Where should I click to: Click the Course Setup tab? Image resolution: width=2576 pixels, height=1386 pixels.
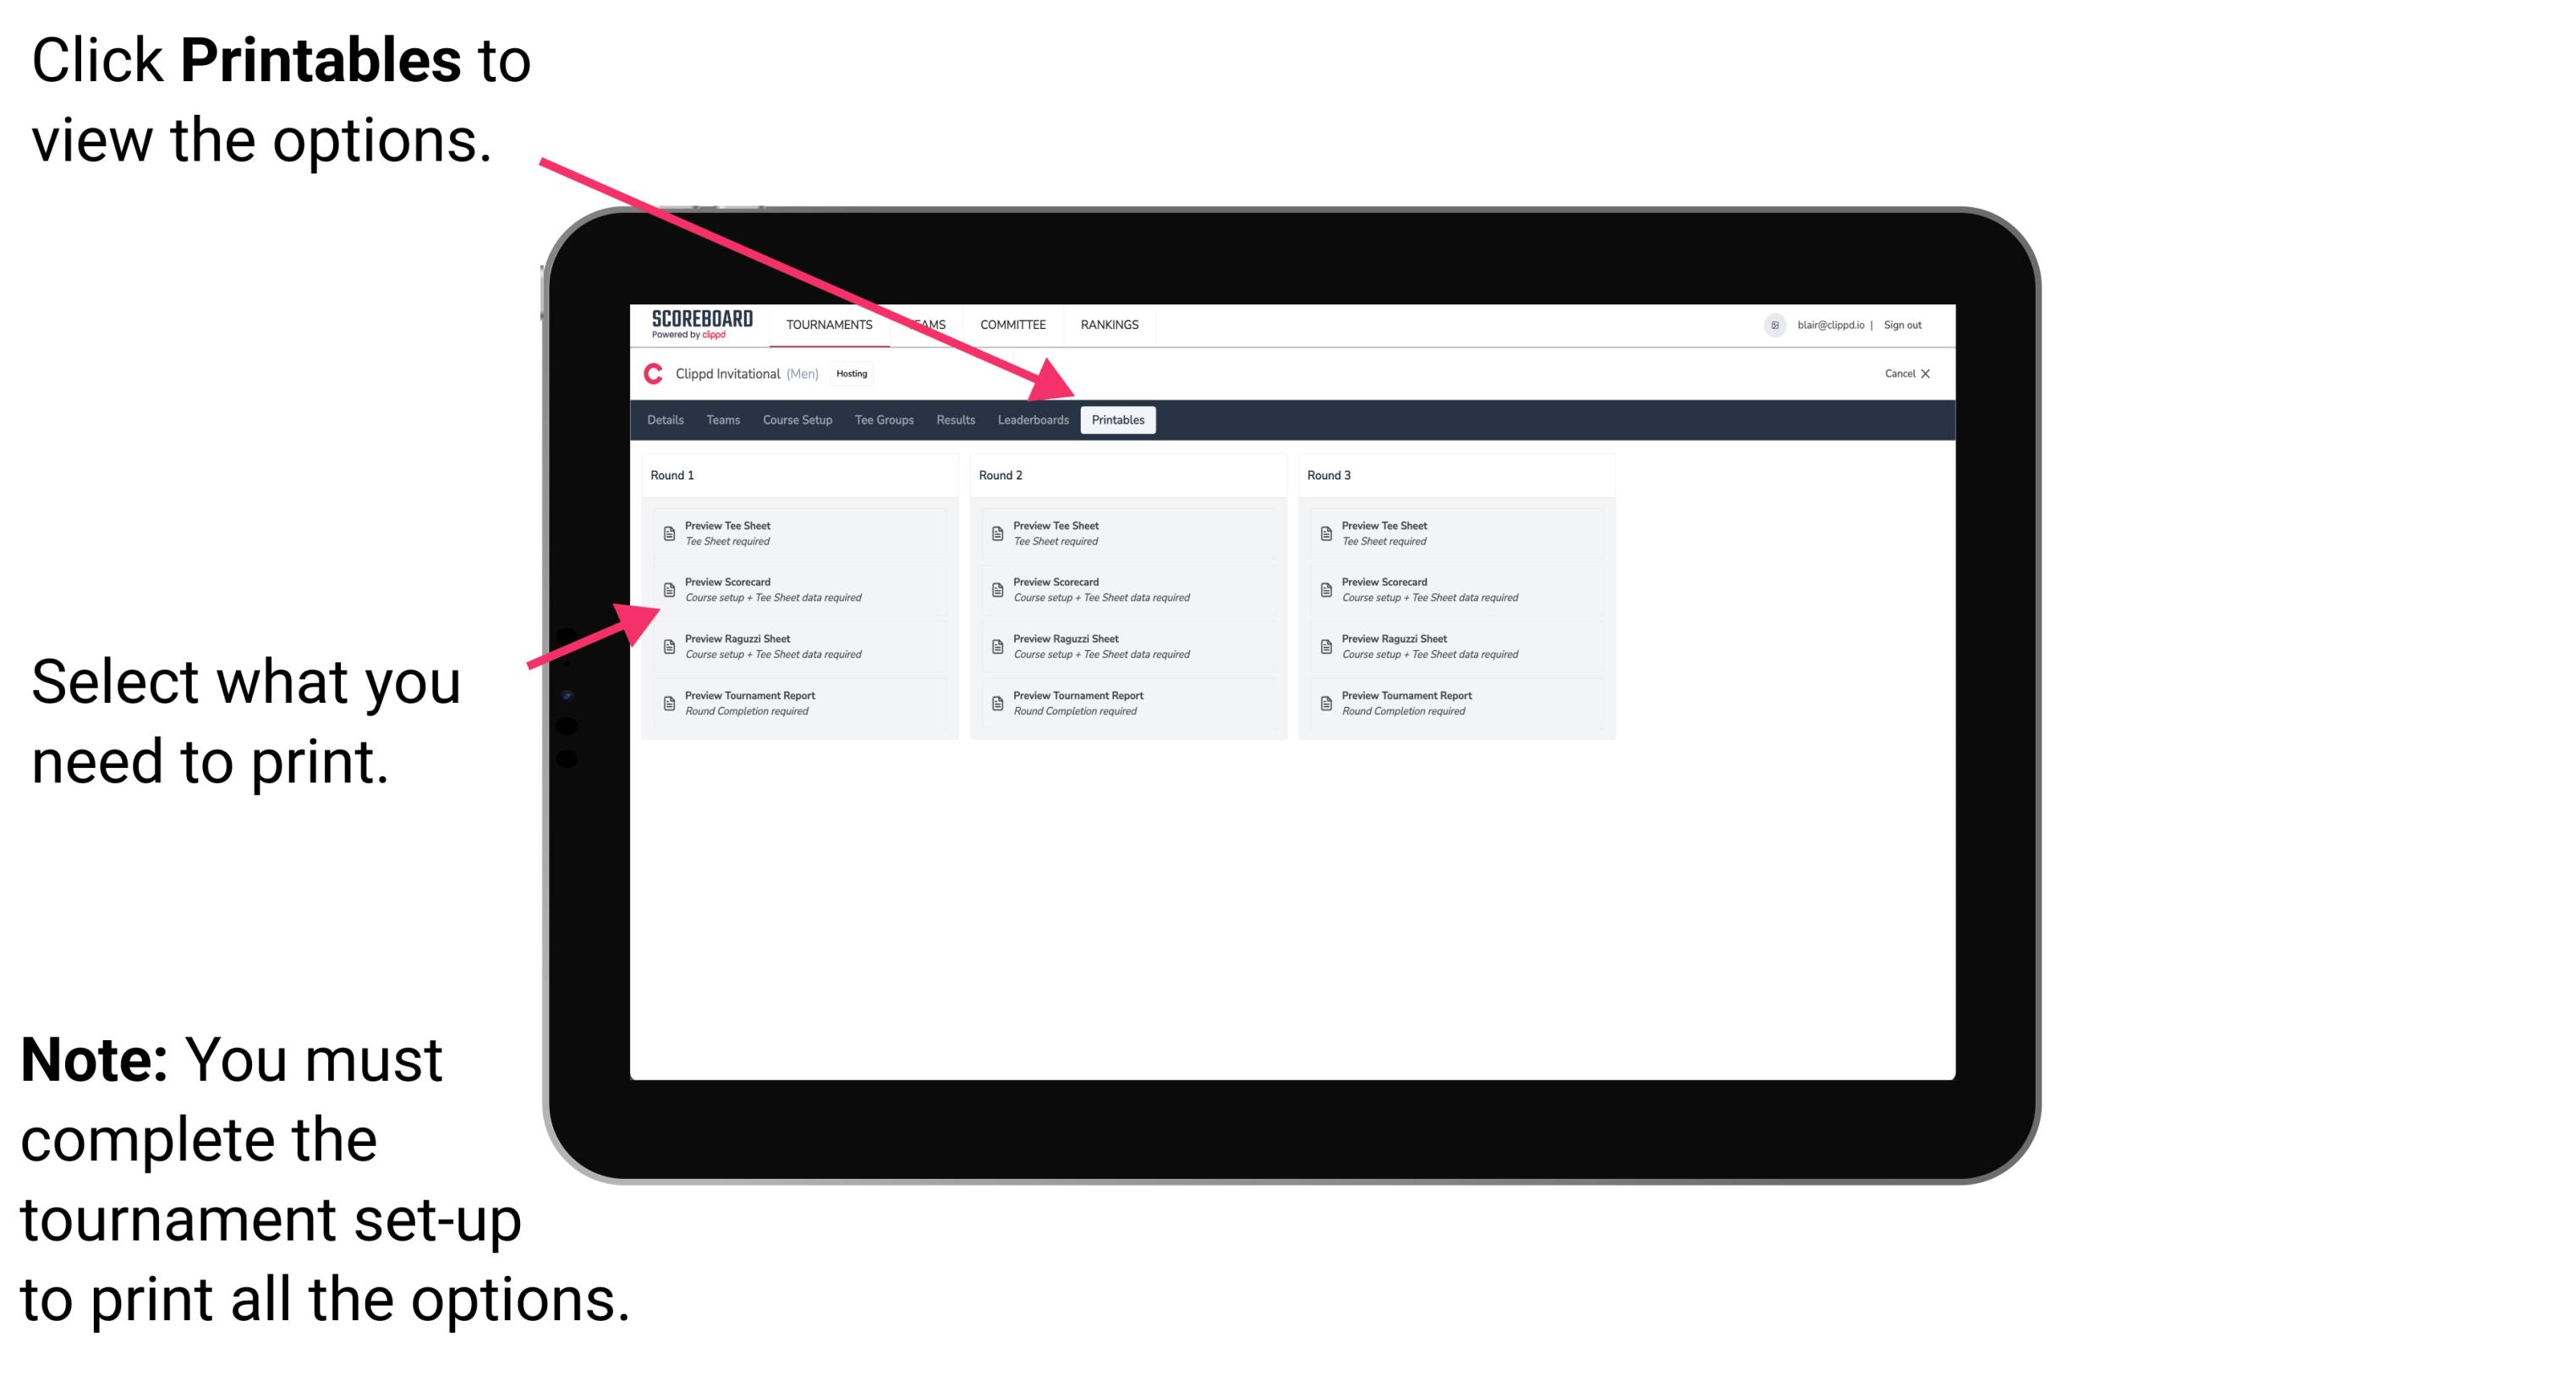pos(797,420)
